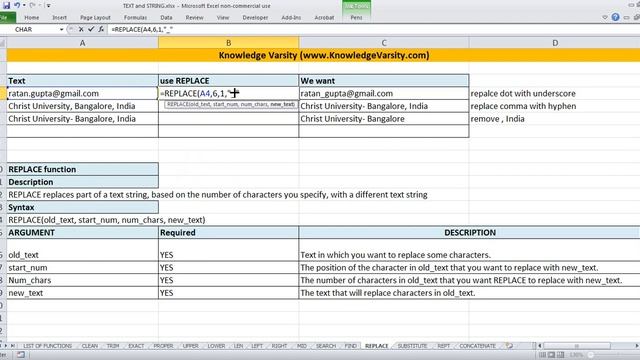Go to the SUBSTITUTE sheet tab

(x=412, y=346)
